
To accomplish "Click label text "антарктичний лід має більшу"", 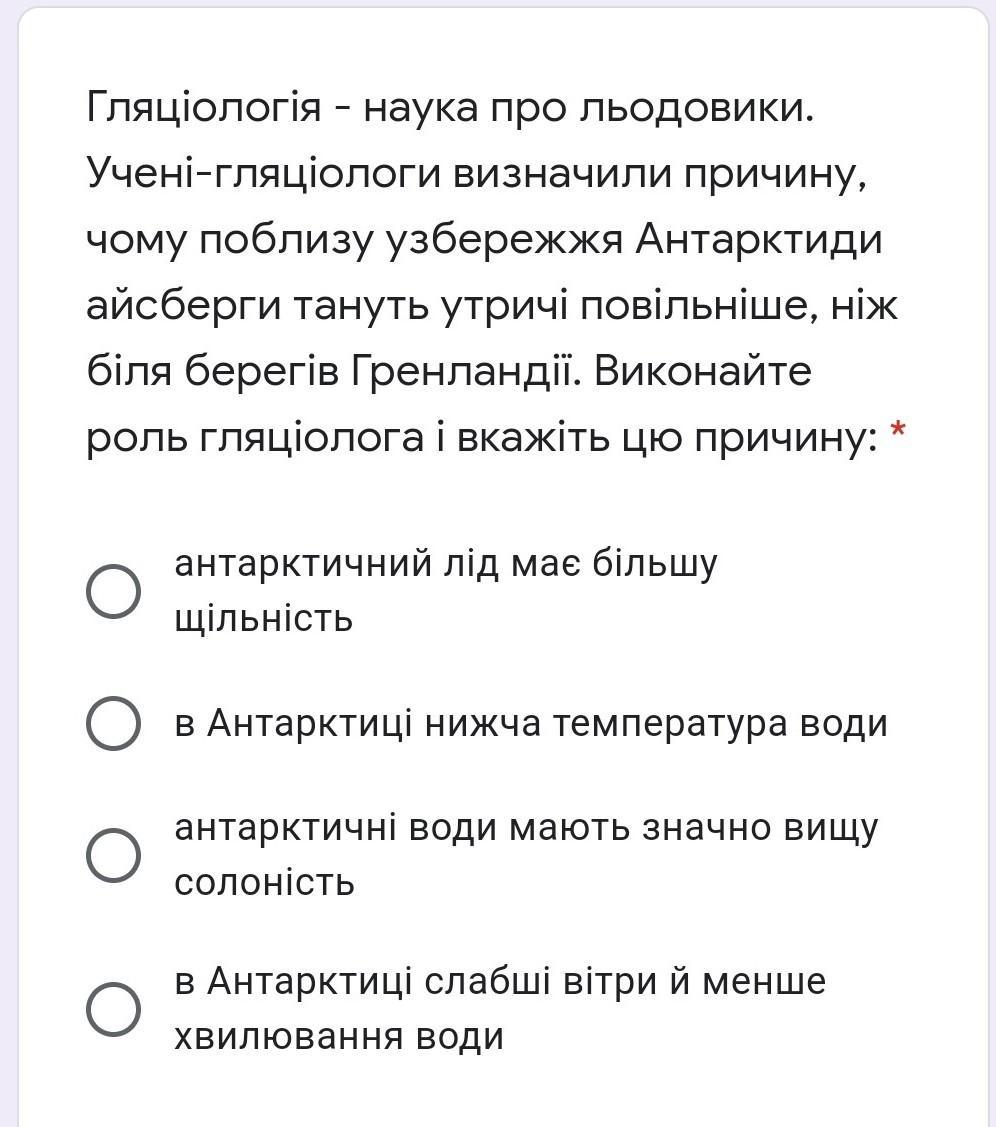I will pyautogui.click(x=446, y=564).
